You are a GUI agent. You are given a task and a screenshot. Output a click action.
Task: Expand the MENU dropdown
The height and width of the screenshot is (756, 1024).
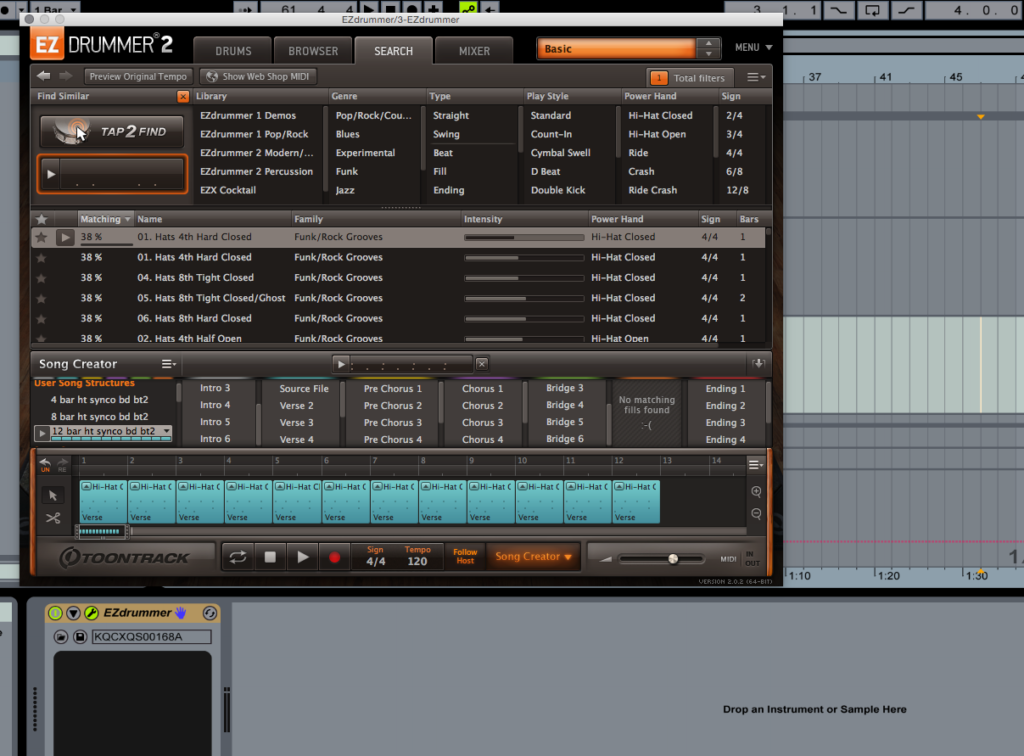click(x=753, y=48)
